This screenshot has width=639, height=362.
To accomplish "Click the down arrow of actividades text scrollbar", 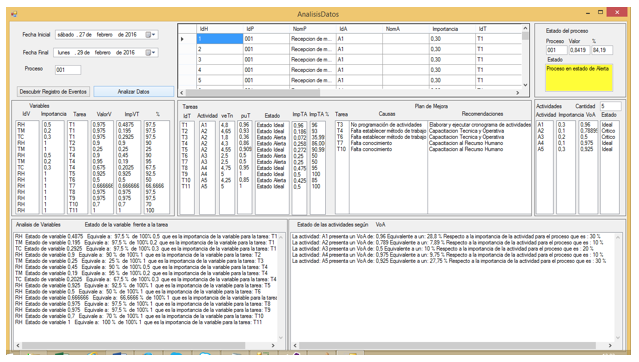I will pyautogui.click(x=618, y=338).
